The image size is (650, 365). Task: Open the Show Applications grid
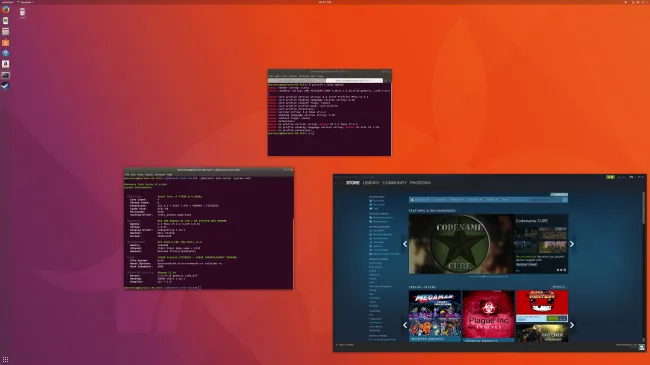pyautogui.click(x=5, y=360)
